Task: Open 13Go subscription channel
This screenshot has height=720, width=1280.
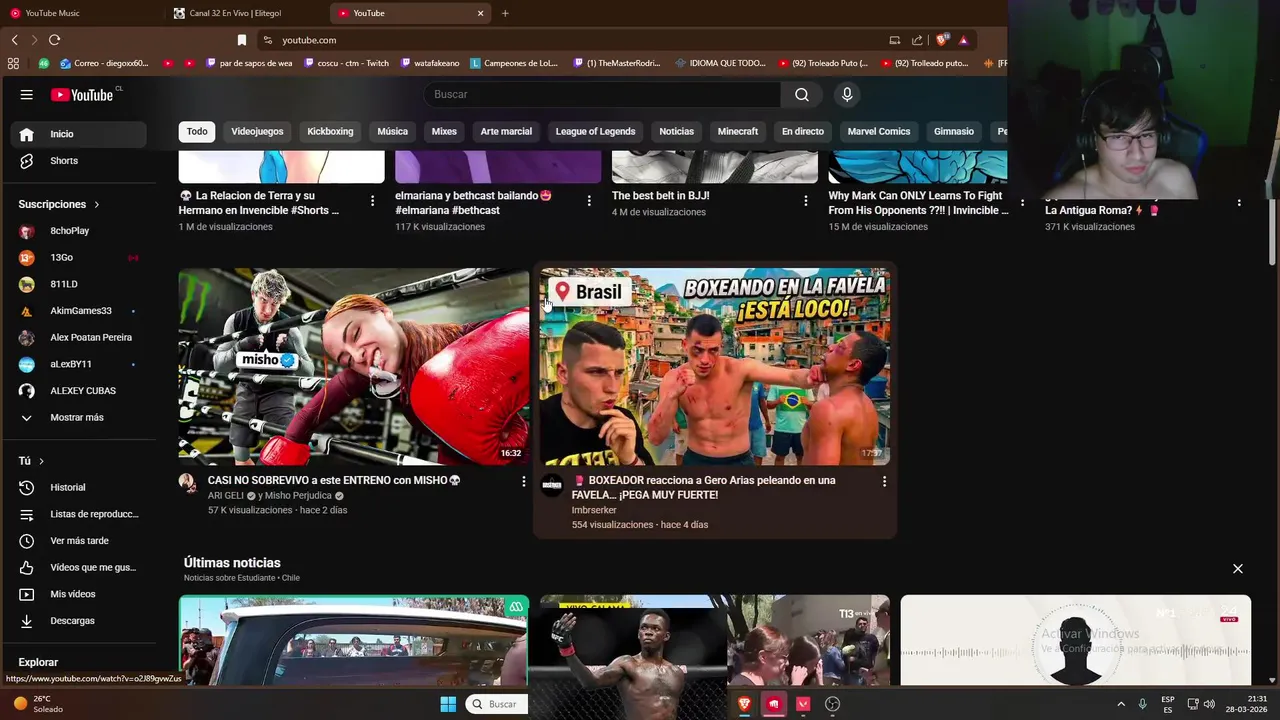Action: [78, 257]
